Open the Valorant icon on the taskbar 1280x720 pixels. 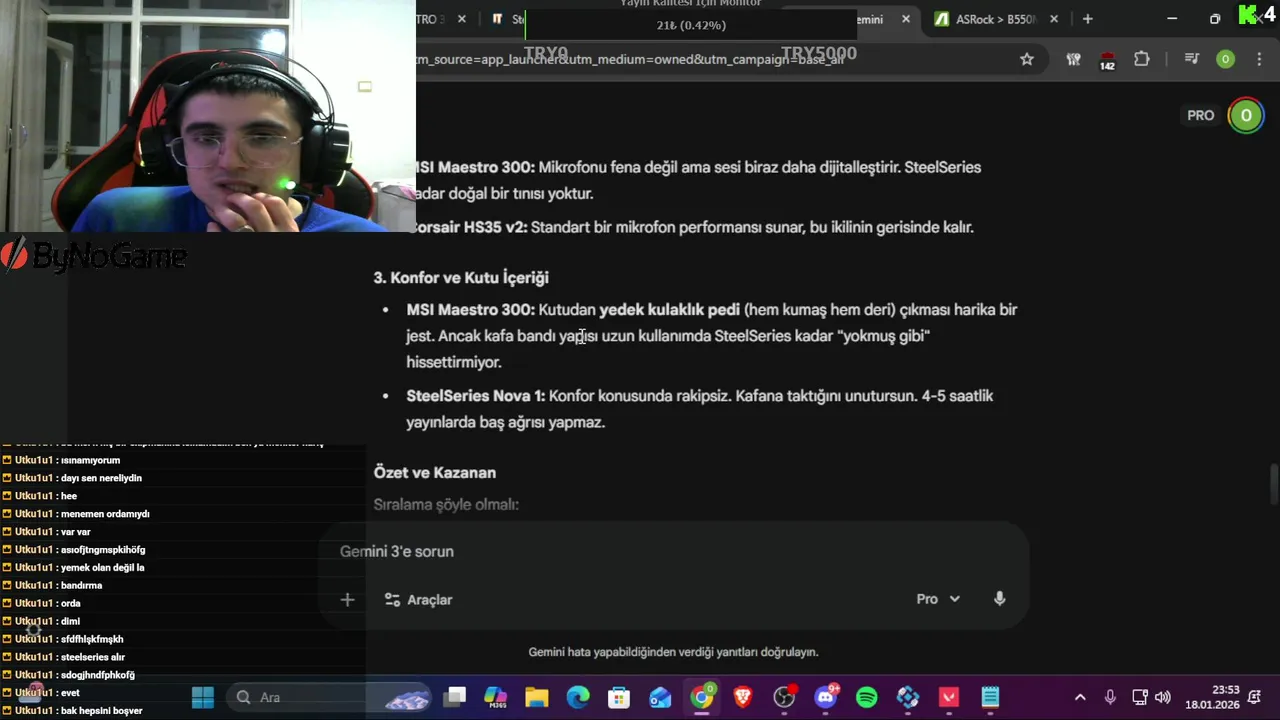click(x=949, y=697)
